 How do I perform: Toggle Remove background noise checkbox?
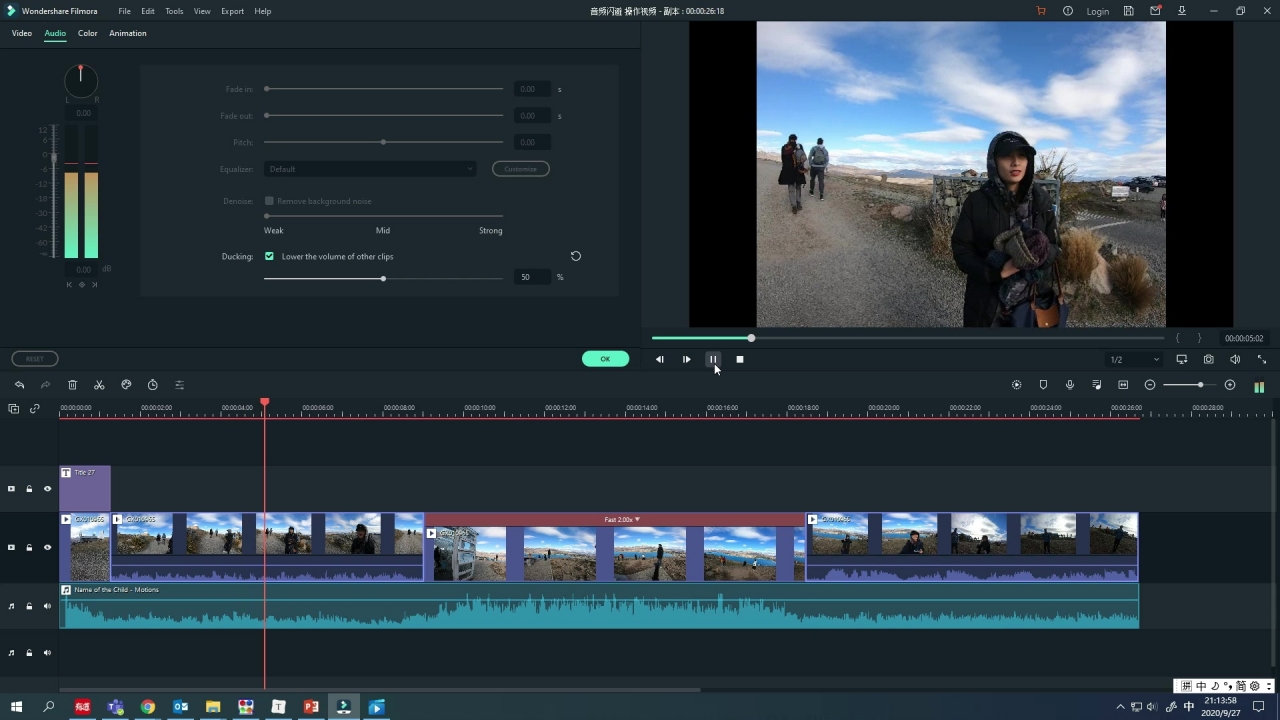pos(269,201)
